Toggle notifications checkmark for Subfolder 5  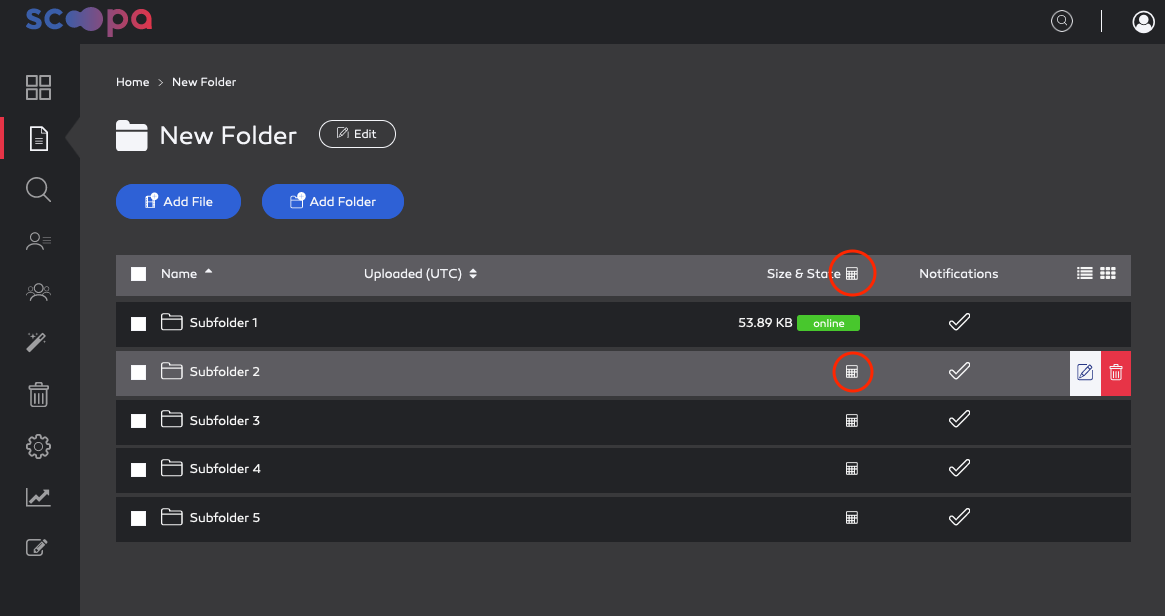coord(959,516)
